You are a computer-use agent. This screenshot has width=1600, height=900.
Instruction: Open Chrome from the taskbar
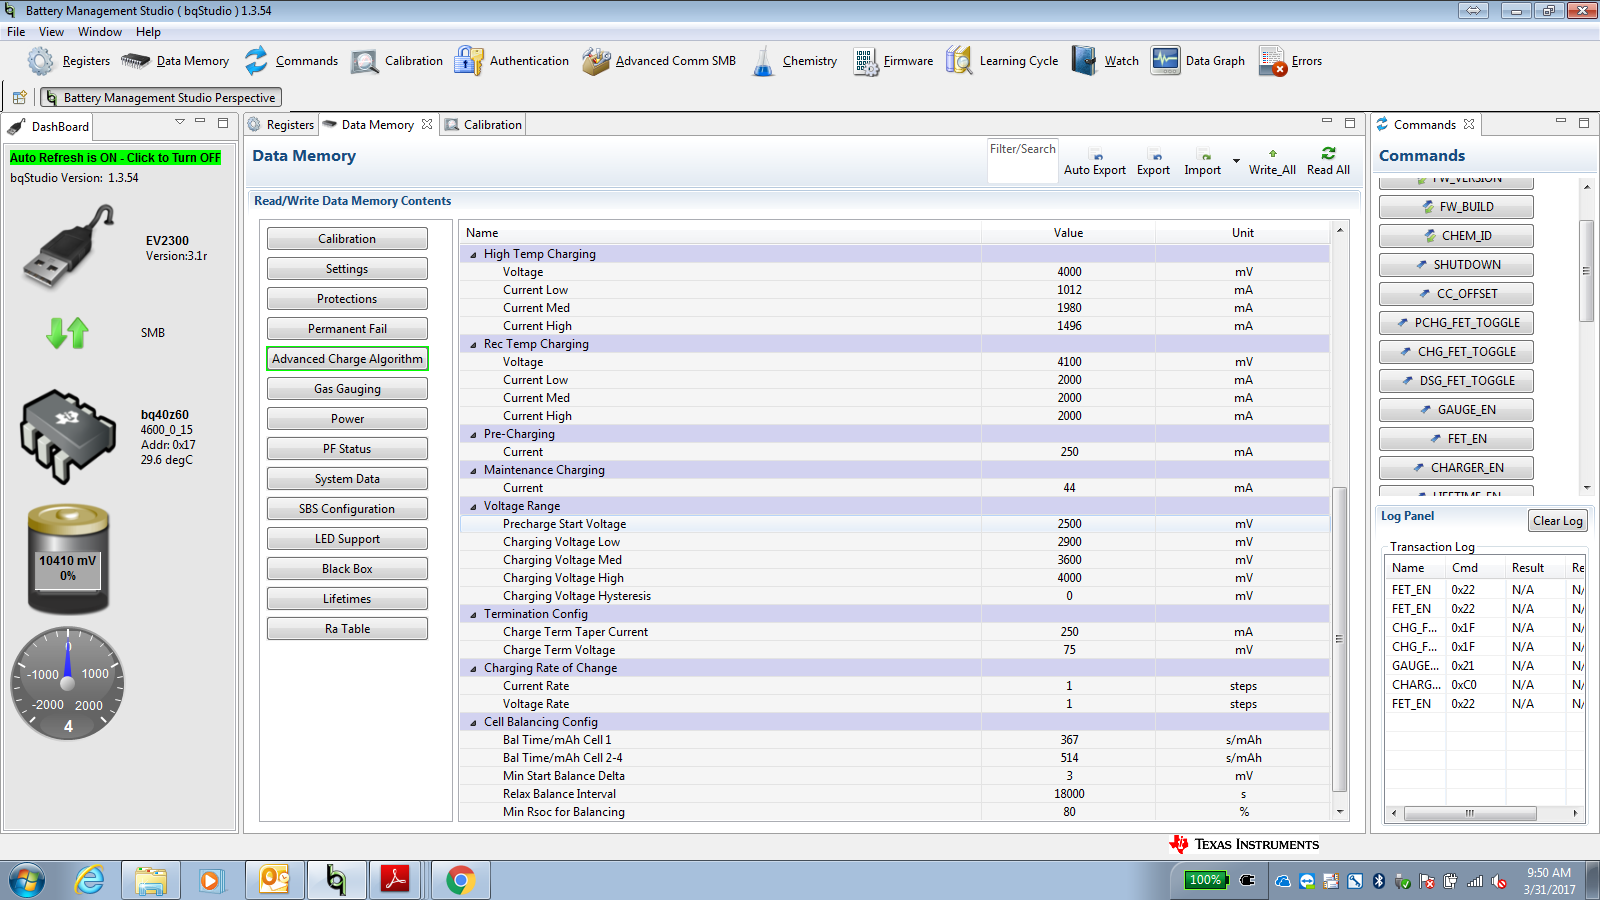click(x=460, y=880)
